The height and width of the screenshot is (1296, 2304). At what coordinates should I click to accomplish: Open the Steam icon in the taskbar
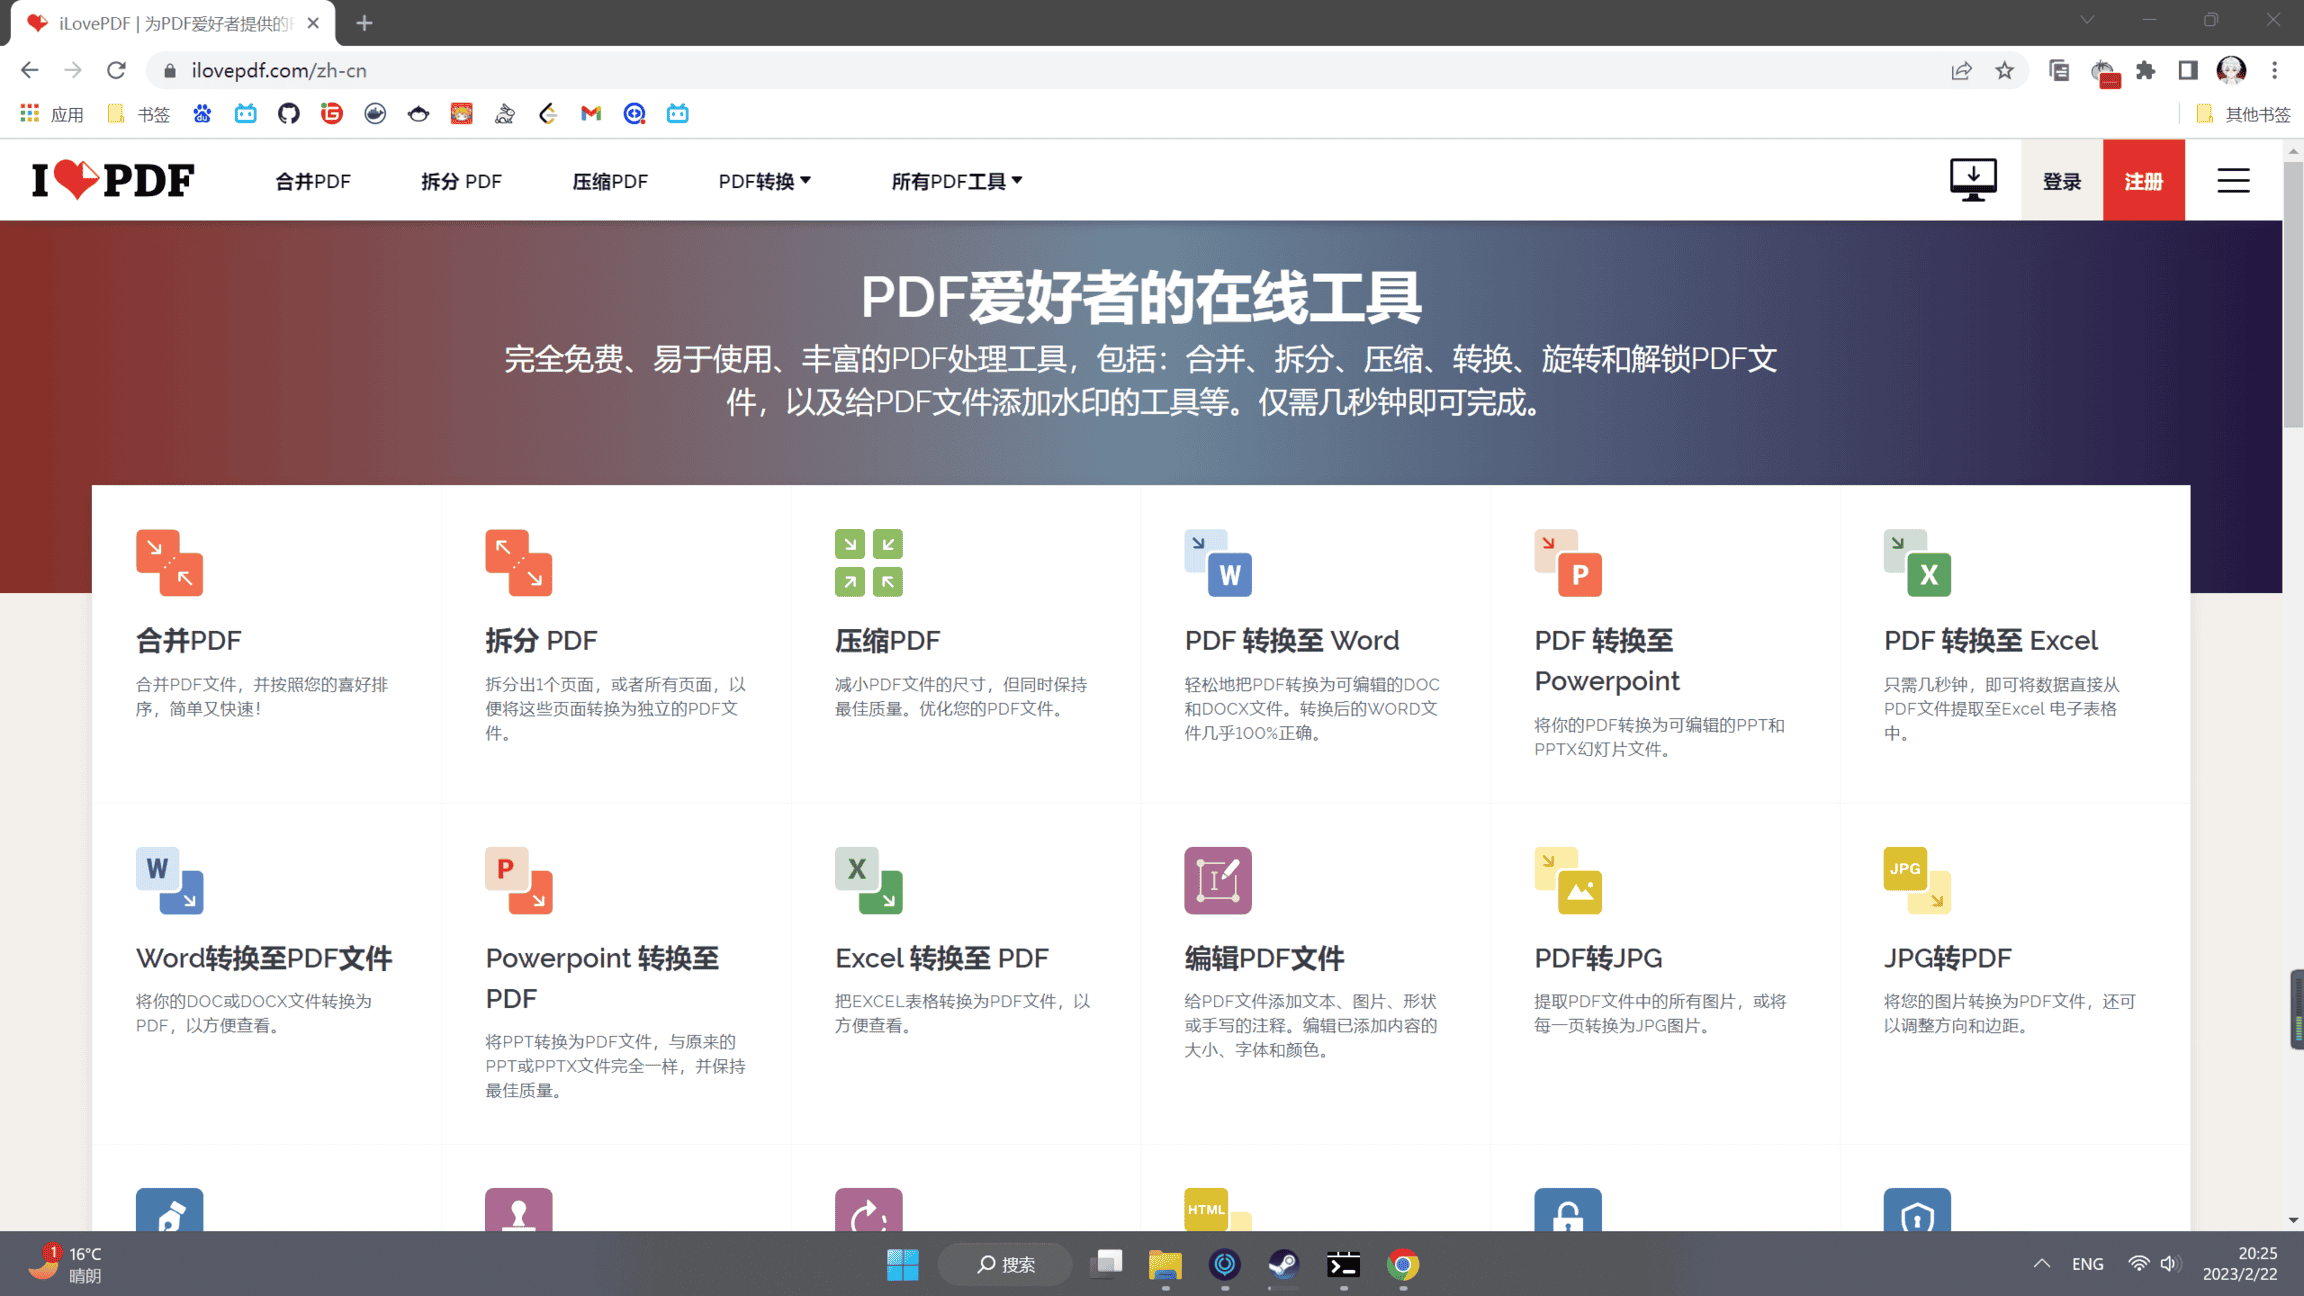(1283, 1265)
